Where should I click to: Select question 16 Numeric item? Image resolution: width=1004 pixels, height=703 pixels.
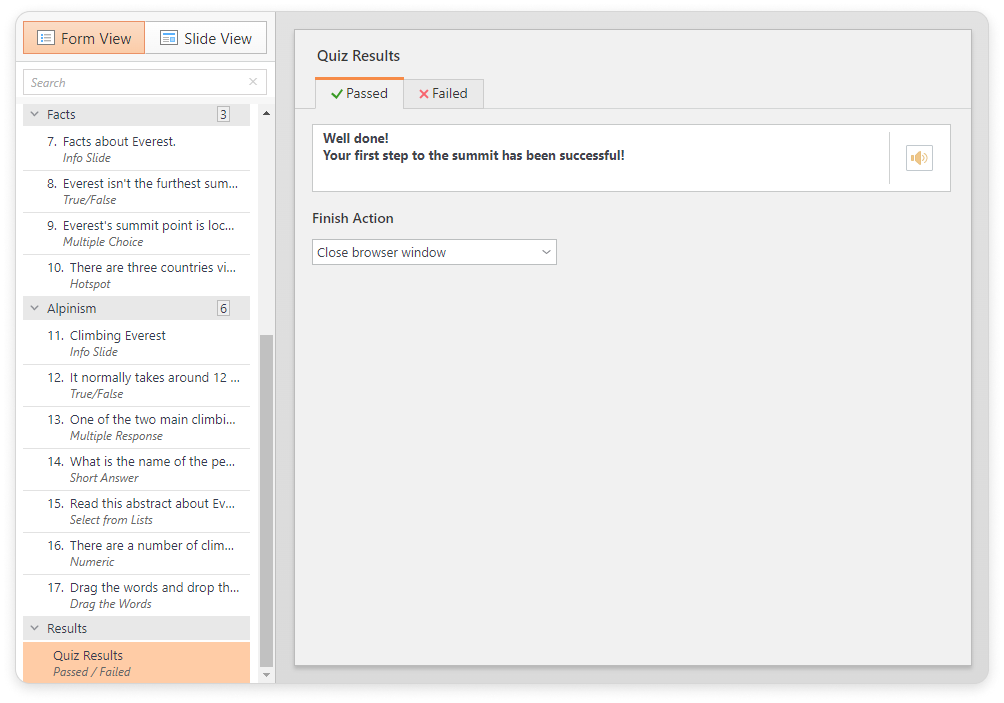(x=136, y=553)
